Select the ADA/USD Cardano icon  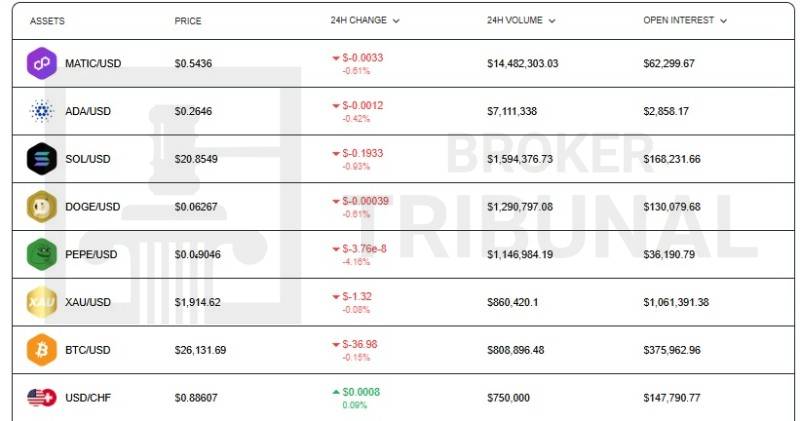42,111
